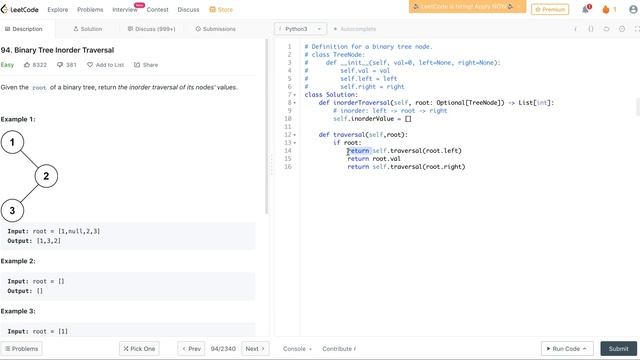Switch to the Discuss (999+) tab
Image resolution: width=640 pixels, height=360 pixels.
pyautogui.click(x=151, y=29)
